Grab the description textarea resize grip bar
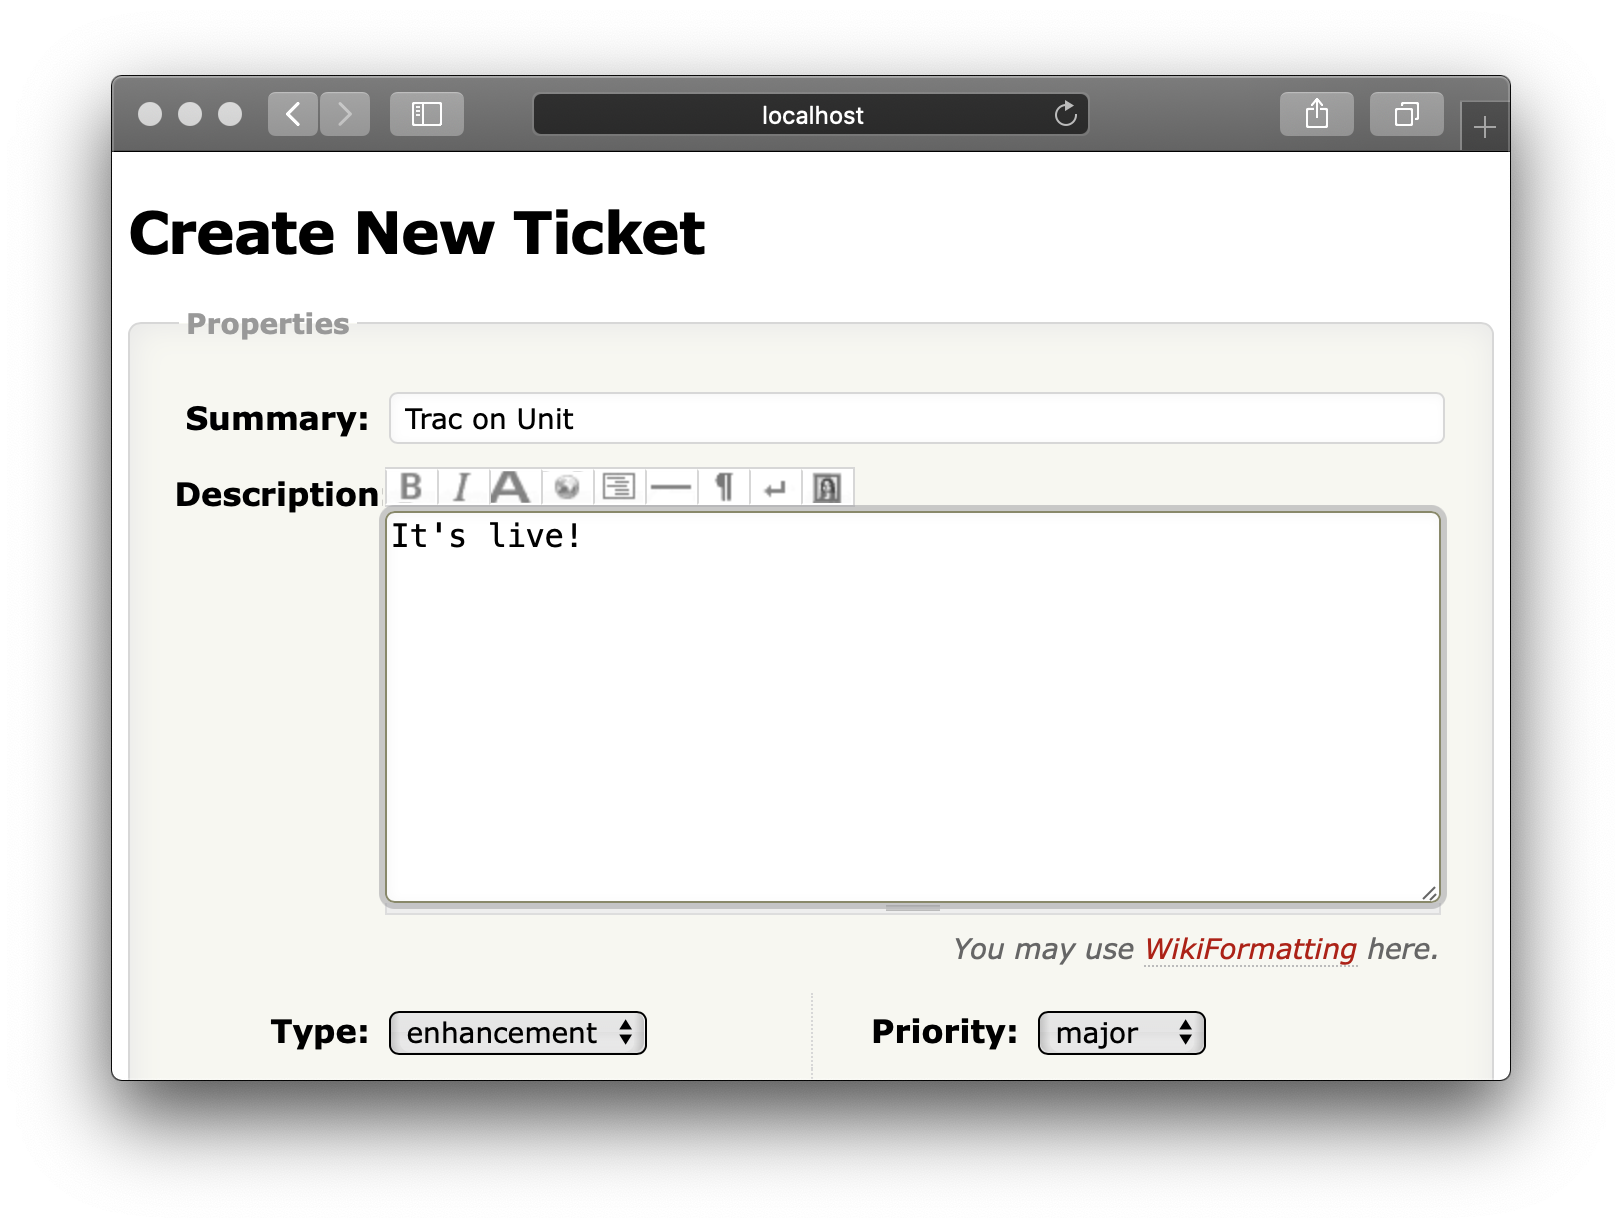The image size is (1622, 1228). [912, 909]
